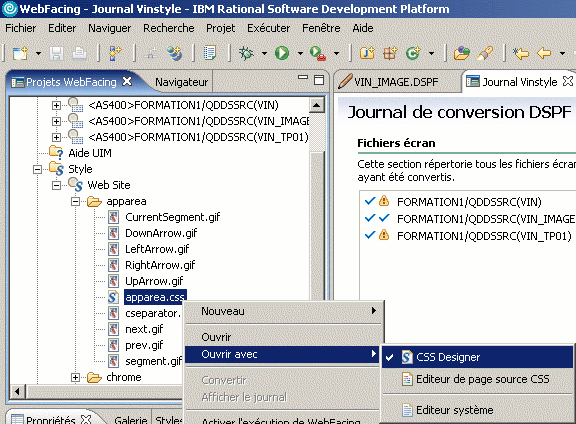576x424 pixels.
Task: Select CurrentSegment.gif in the tree
Action: 172,217
